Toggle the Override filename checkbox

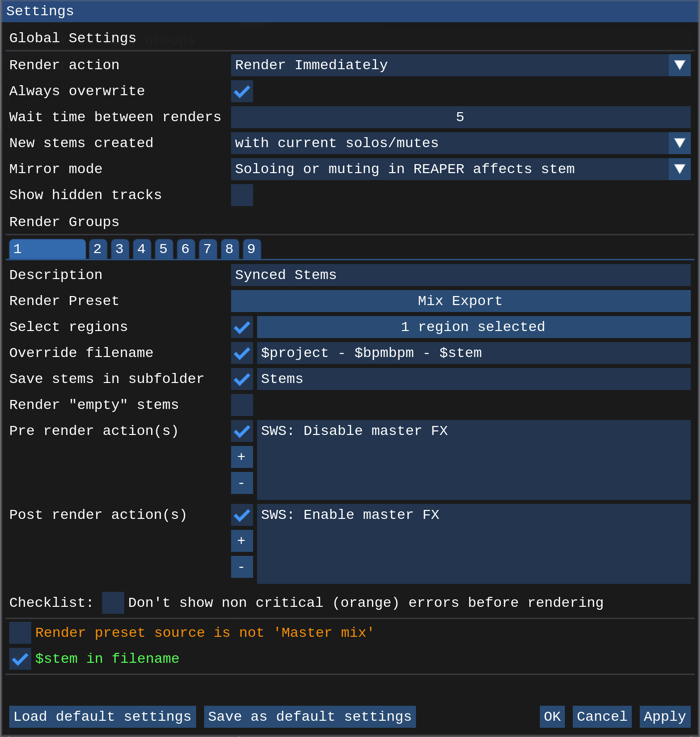click(x=242, y=353)
